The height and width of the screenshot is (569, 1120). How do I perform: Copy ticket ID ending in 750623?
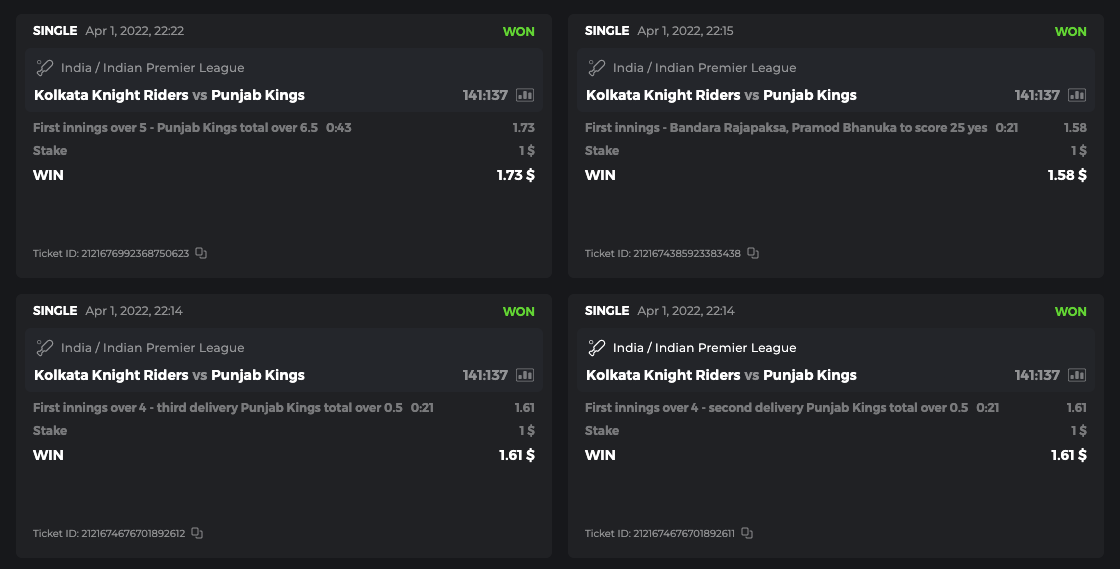201,254
